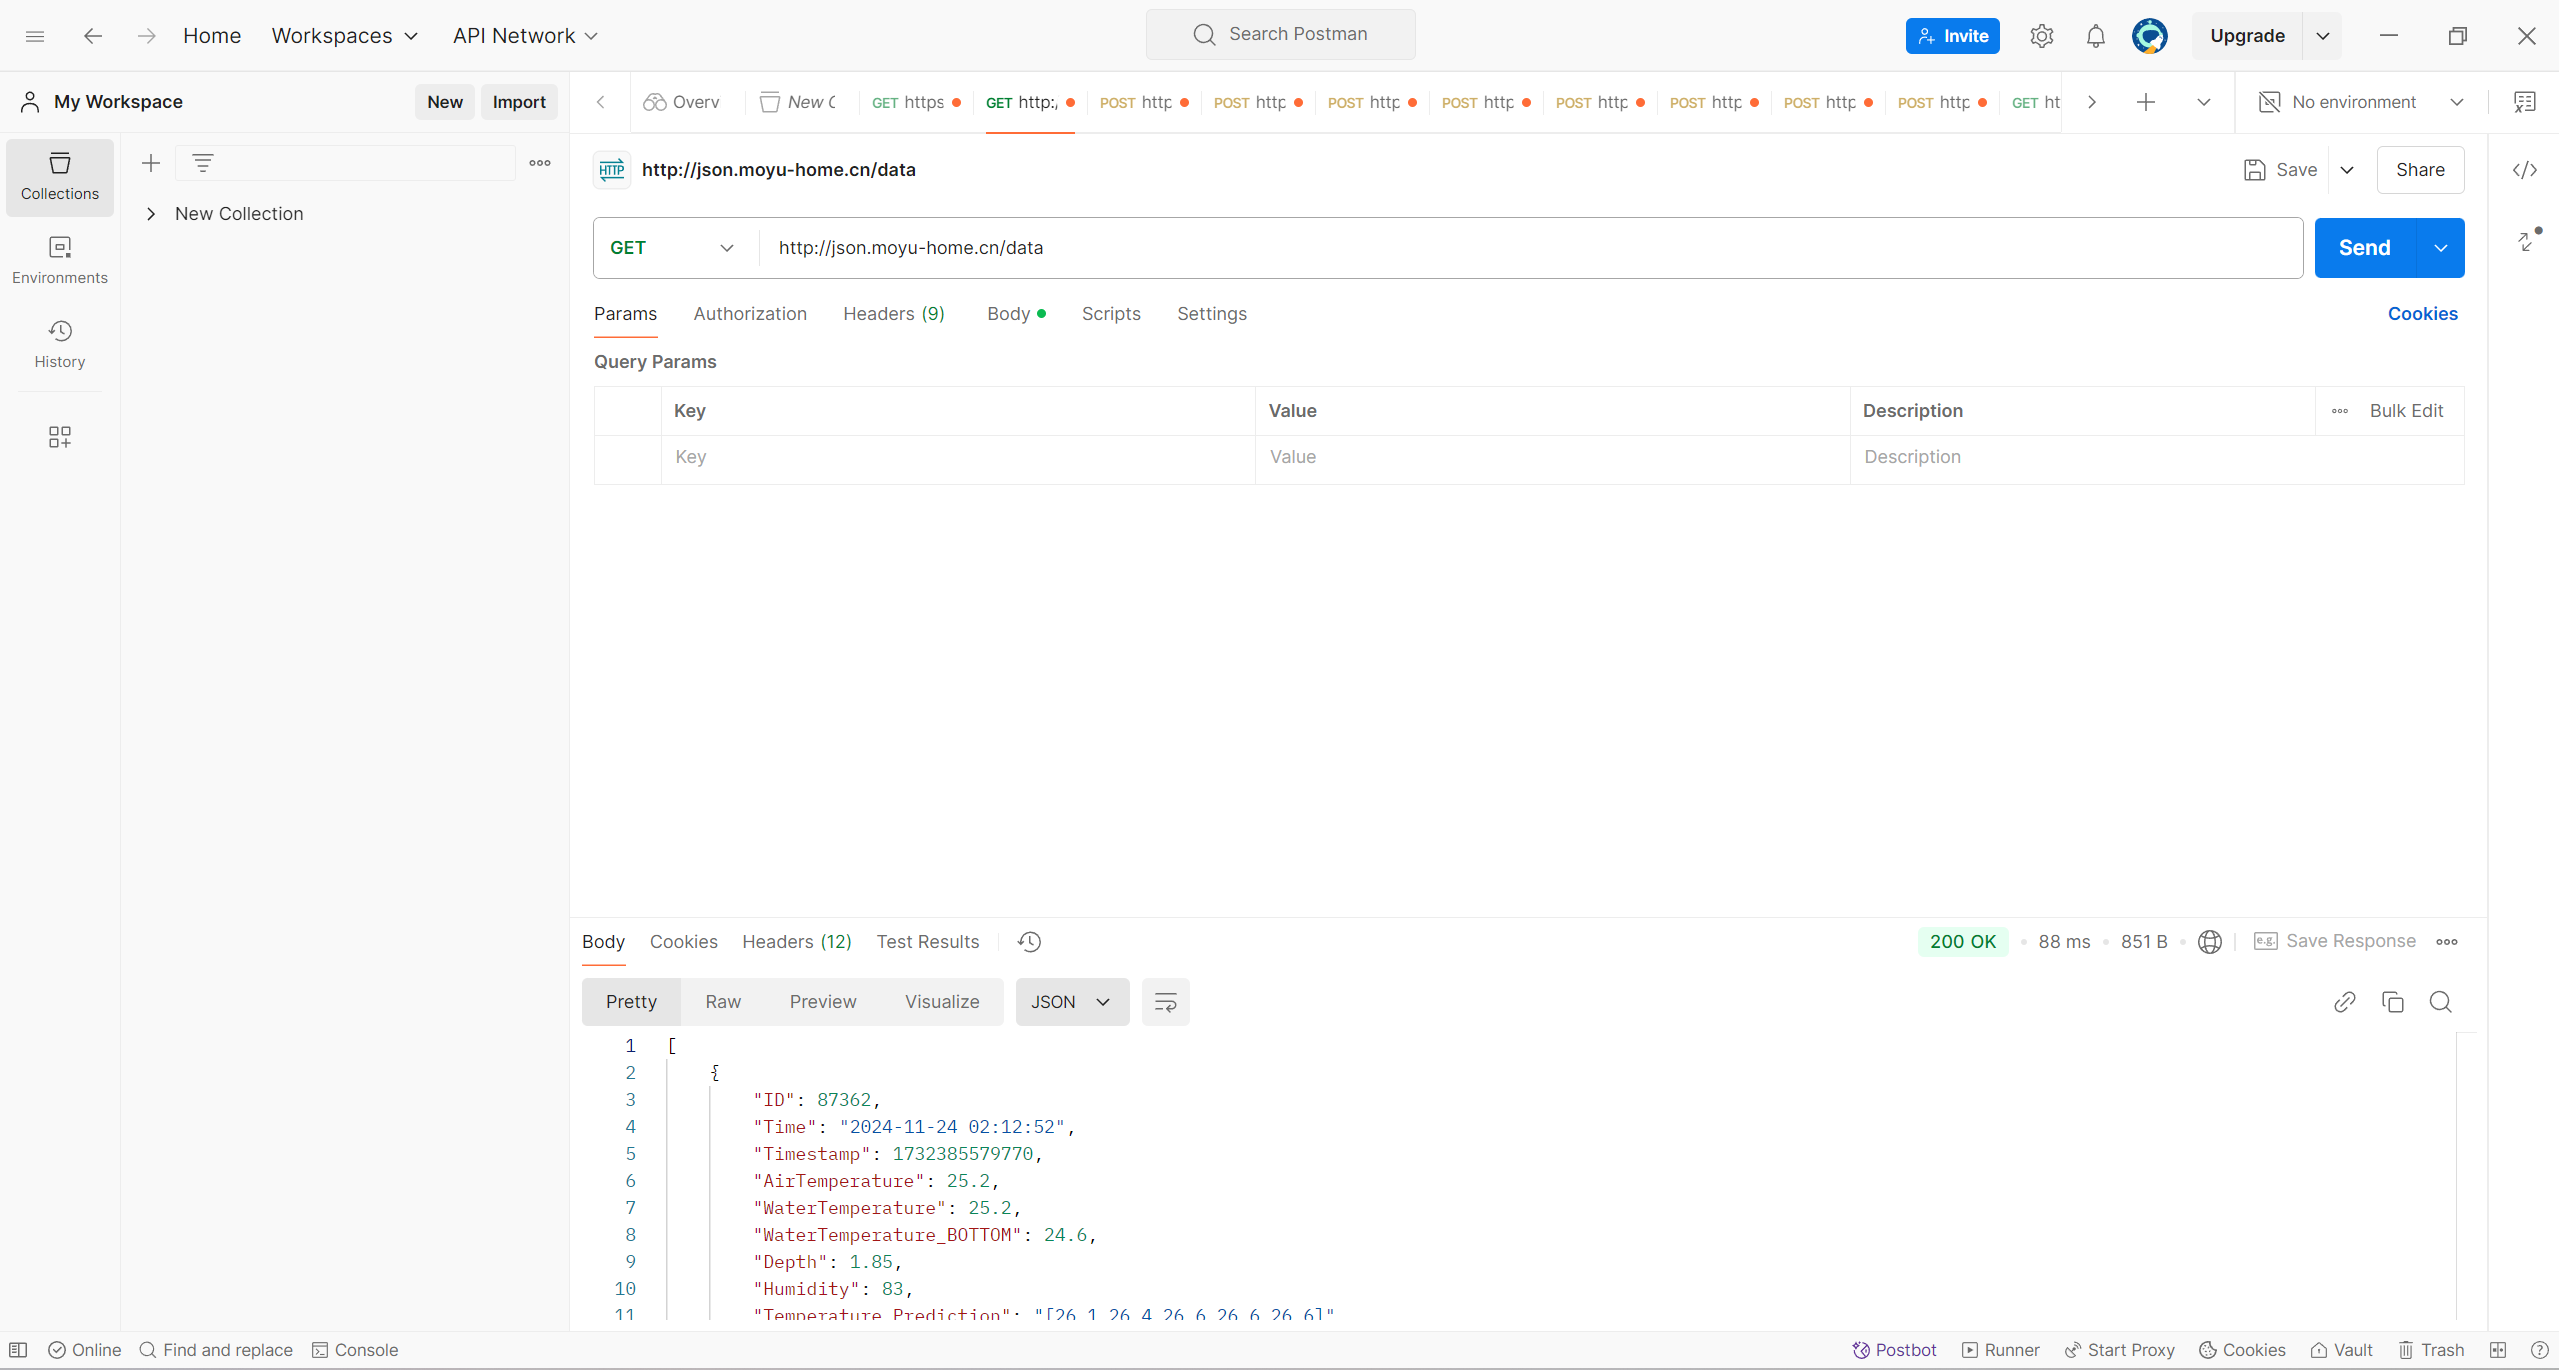The width and height of the screenshot is (2559, 1370).
Task: Go back with the left arrow
Action: (93, 36)
